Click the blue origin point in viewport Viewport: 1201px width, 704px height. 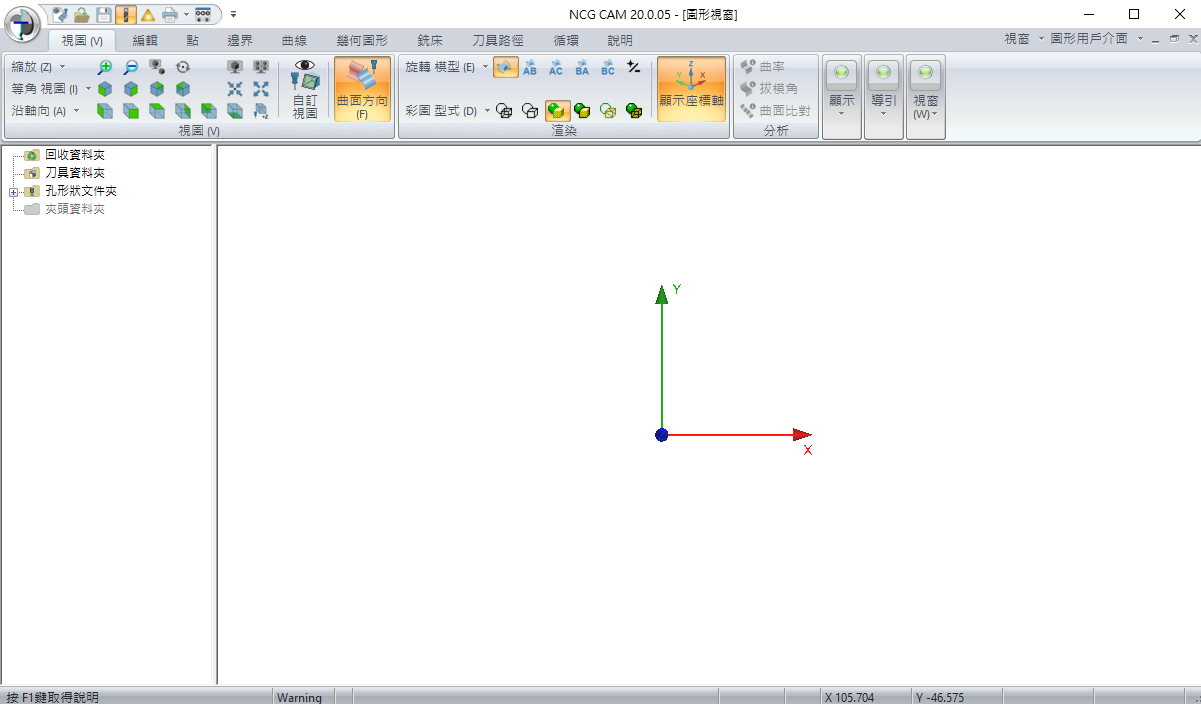pyautogui.click(x=661, y=435)
